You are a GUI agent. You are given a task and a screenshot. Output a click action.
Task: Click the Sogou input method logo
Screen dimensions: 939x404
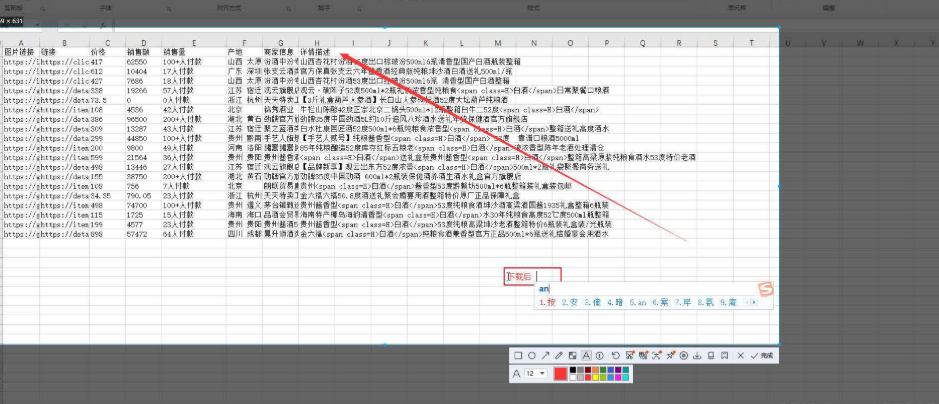click(x=765, y=289)
